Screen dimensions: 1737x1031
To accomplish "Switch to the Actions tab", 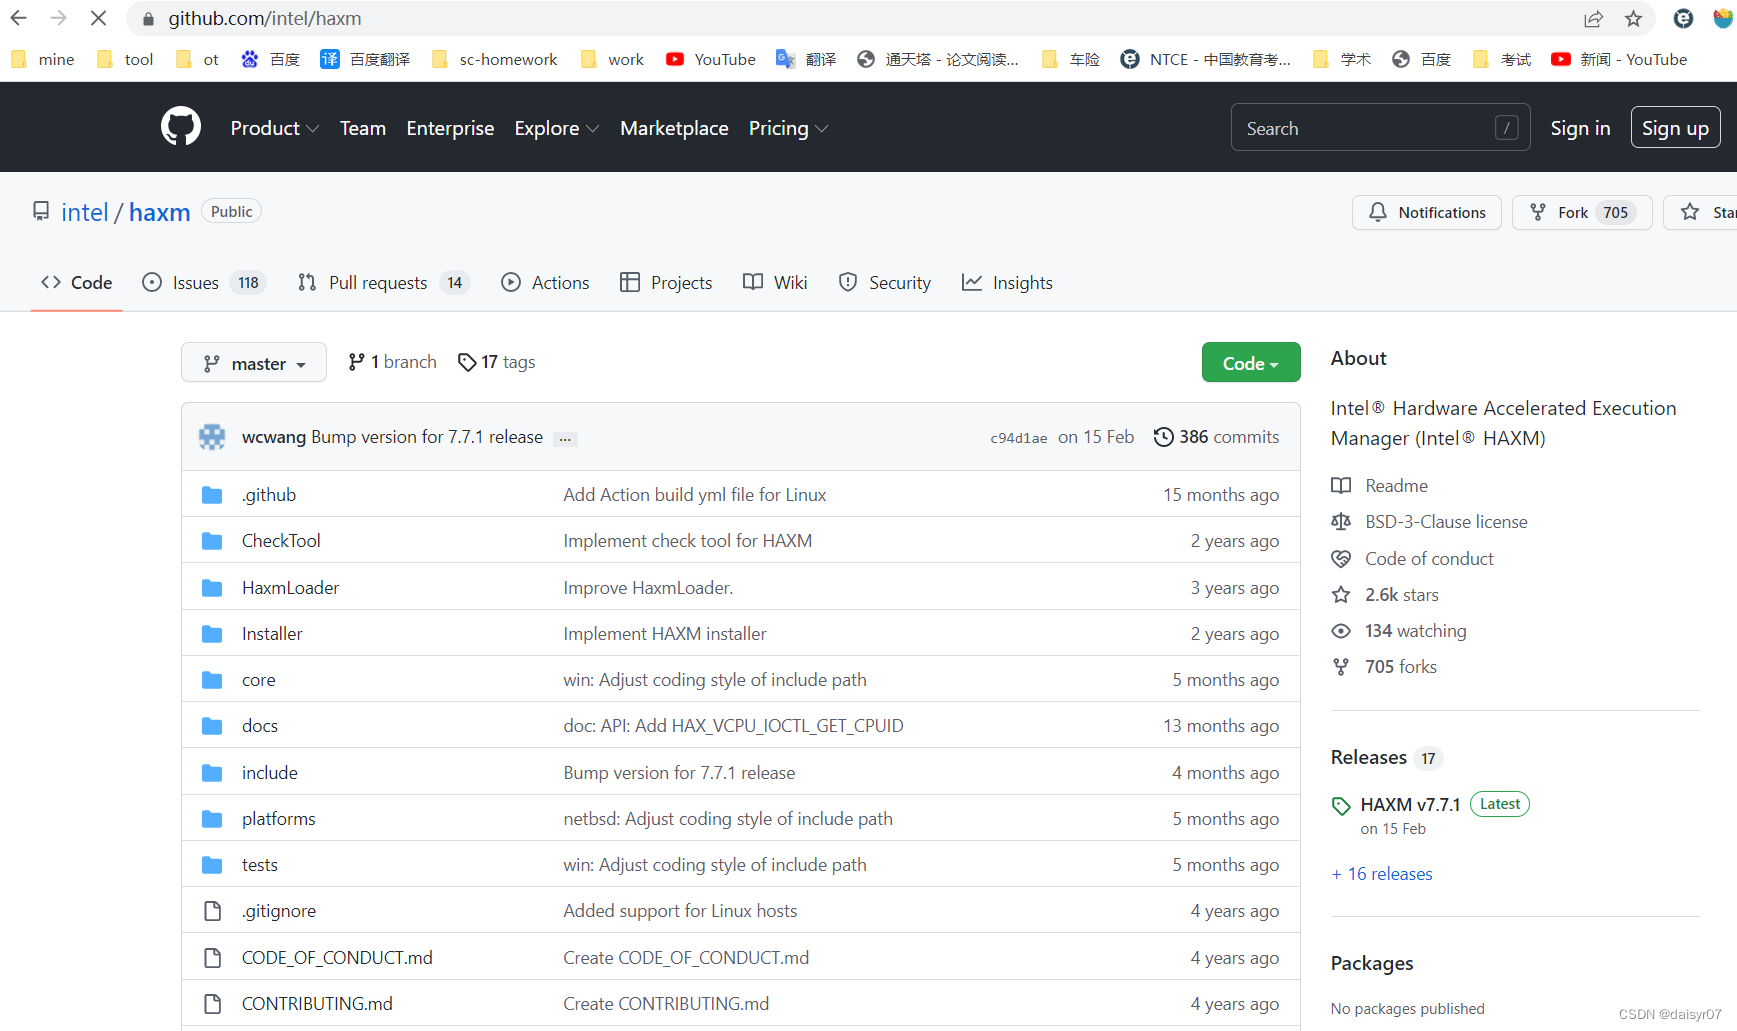I will coord(545,283).
